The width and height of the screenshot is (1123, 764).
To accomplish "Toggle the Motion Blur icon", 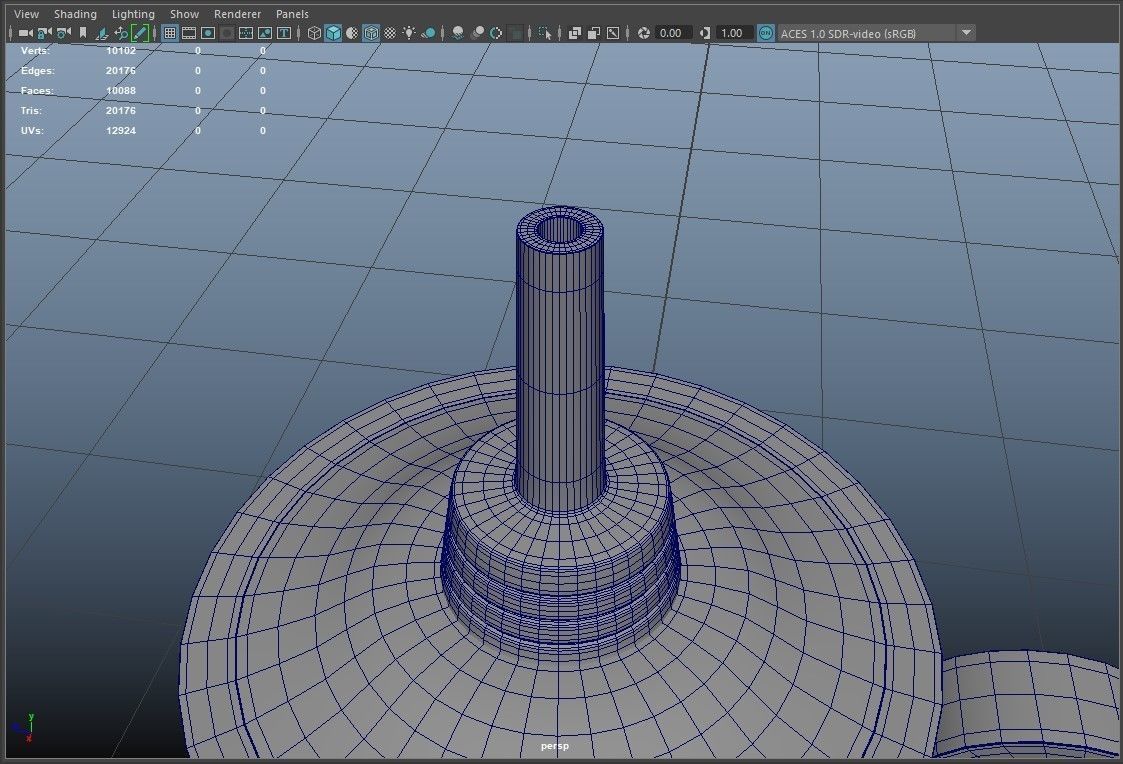I will tap(477, 33).
